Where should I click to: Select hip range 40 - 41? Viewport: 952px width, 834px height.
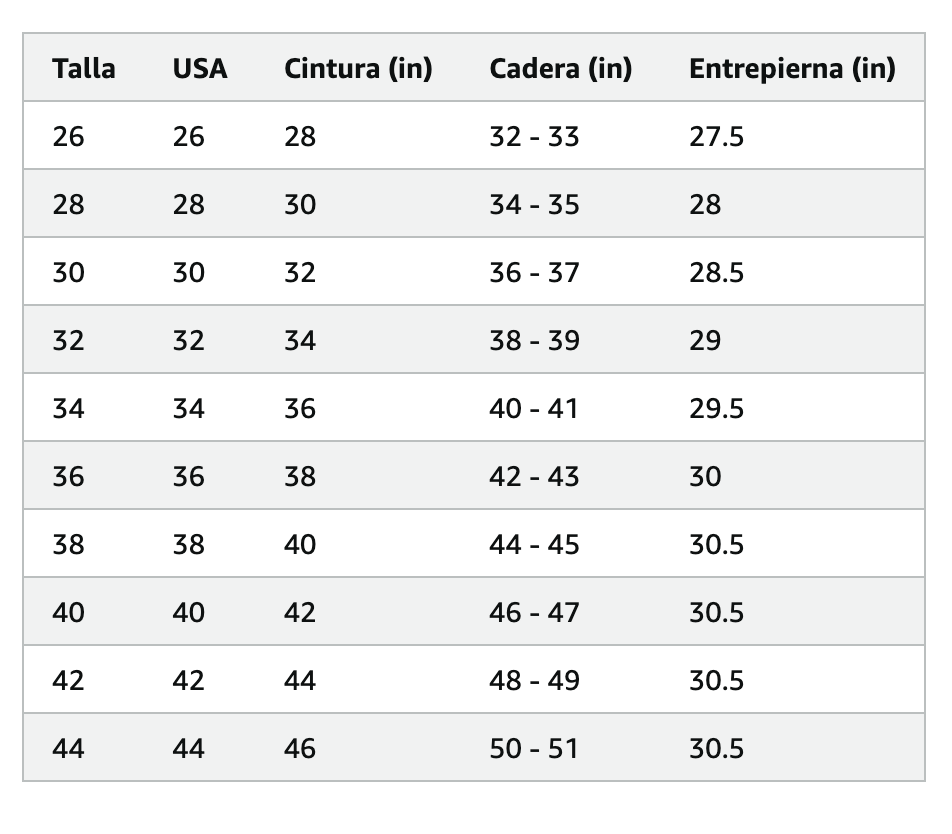tap(534, 409)
